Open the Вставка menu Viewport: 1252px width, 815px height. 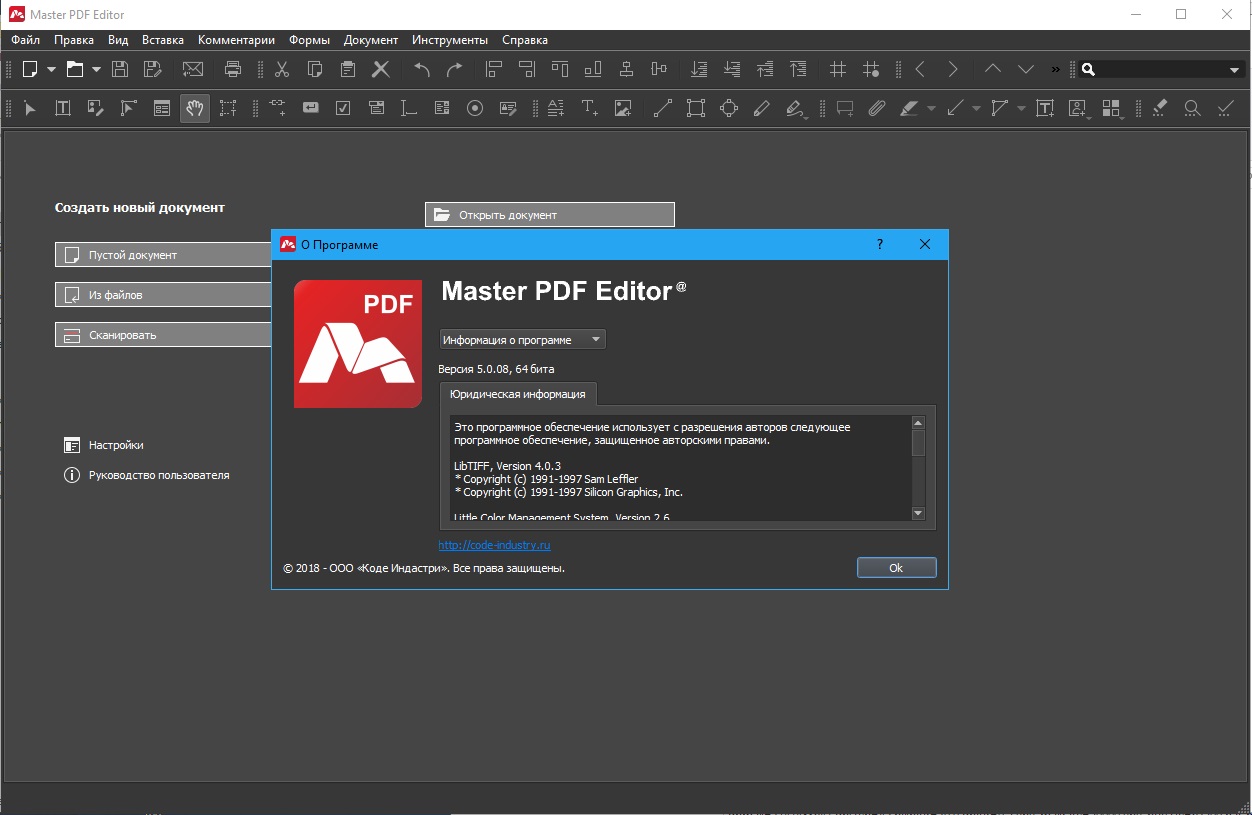[x=163, y=40]
